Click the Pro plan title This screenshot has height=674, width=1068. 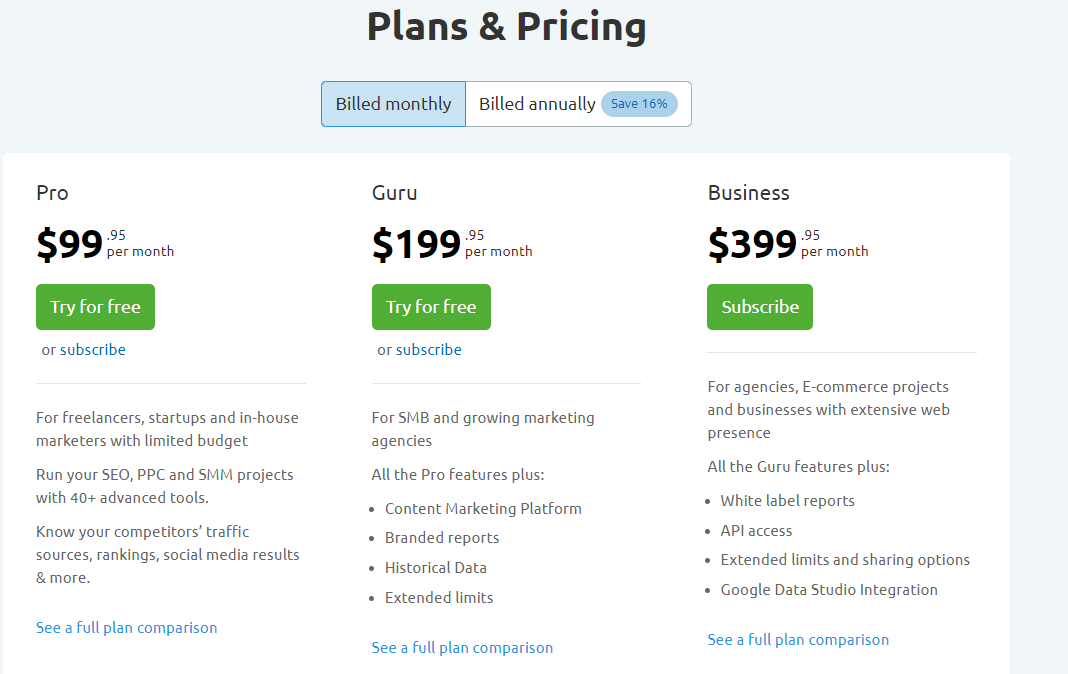[x=52, y=193]
